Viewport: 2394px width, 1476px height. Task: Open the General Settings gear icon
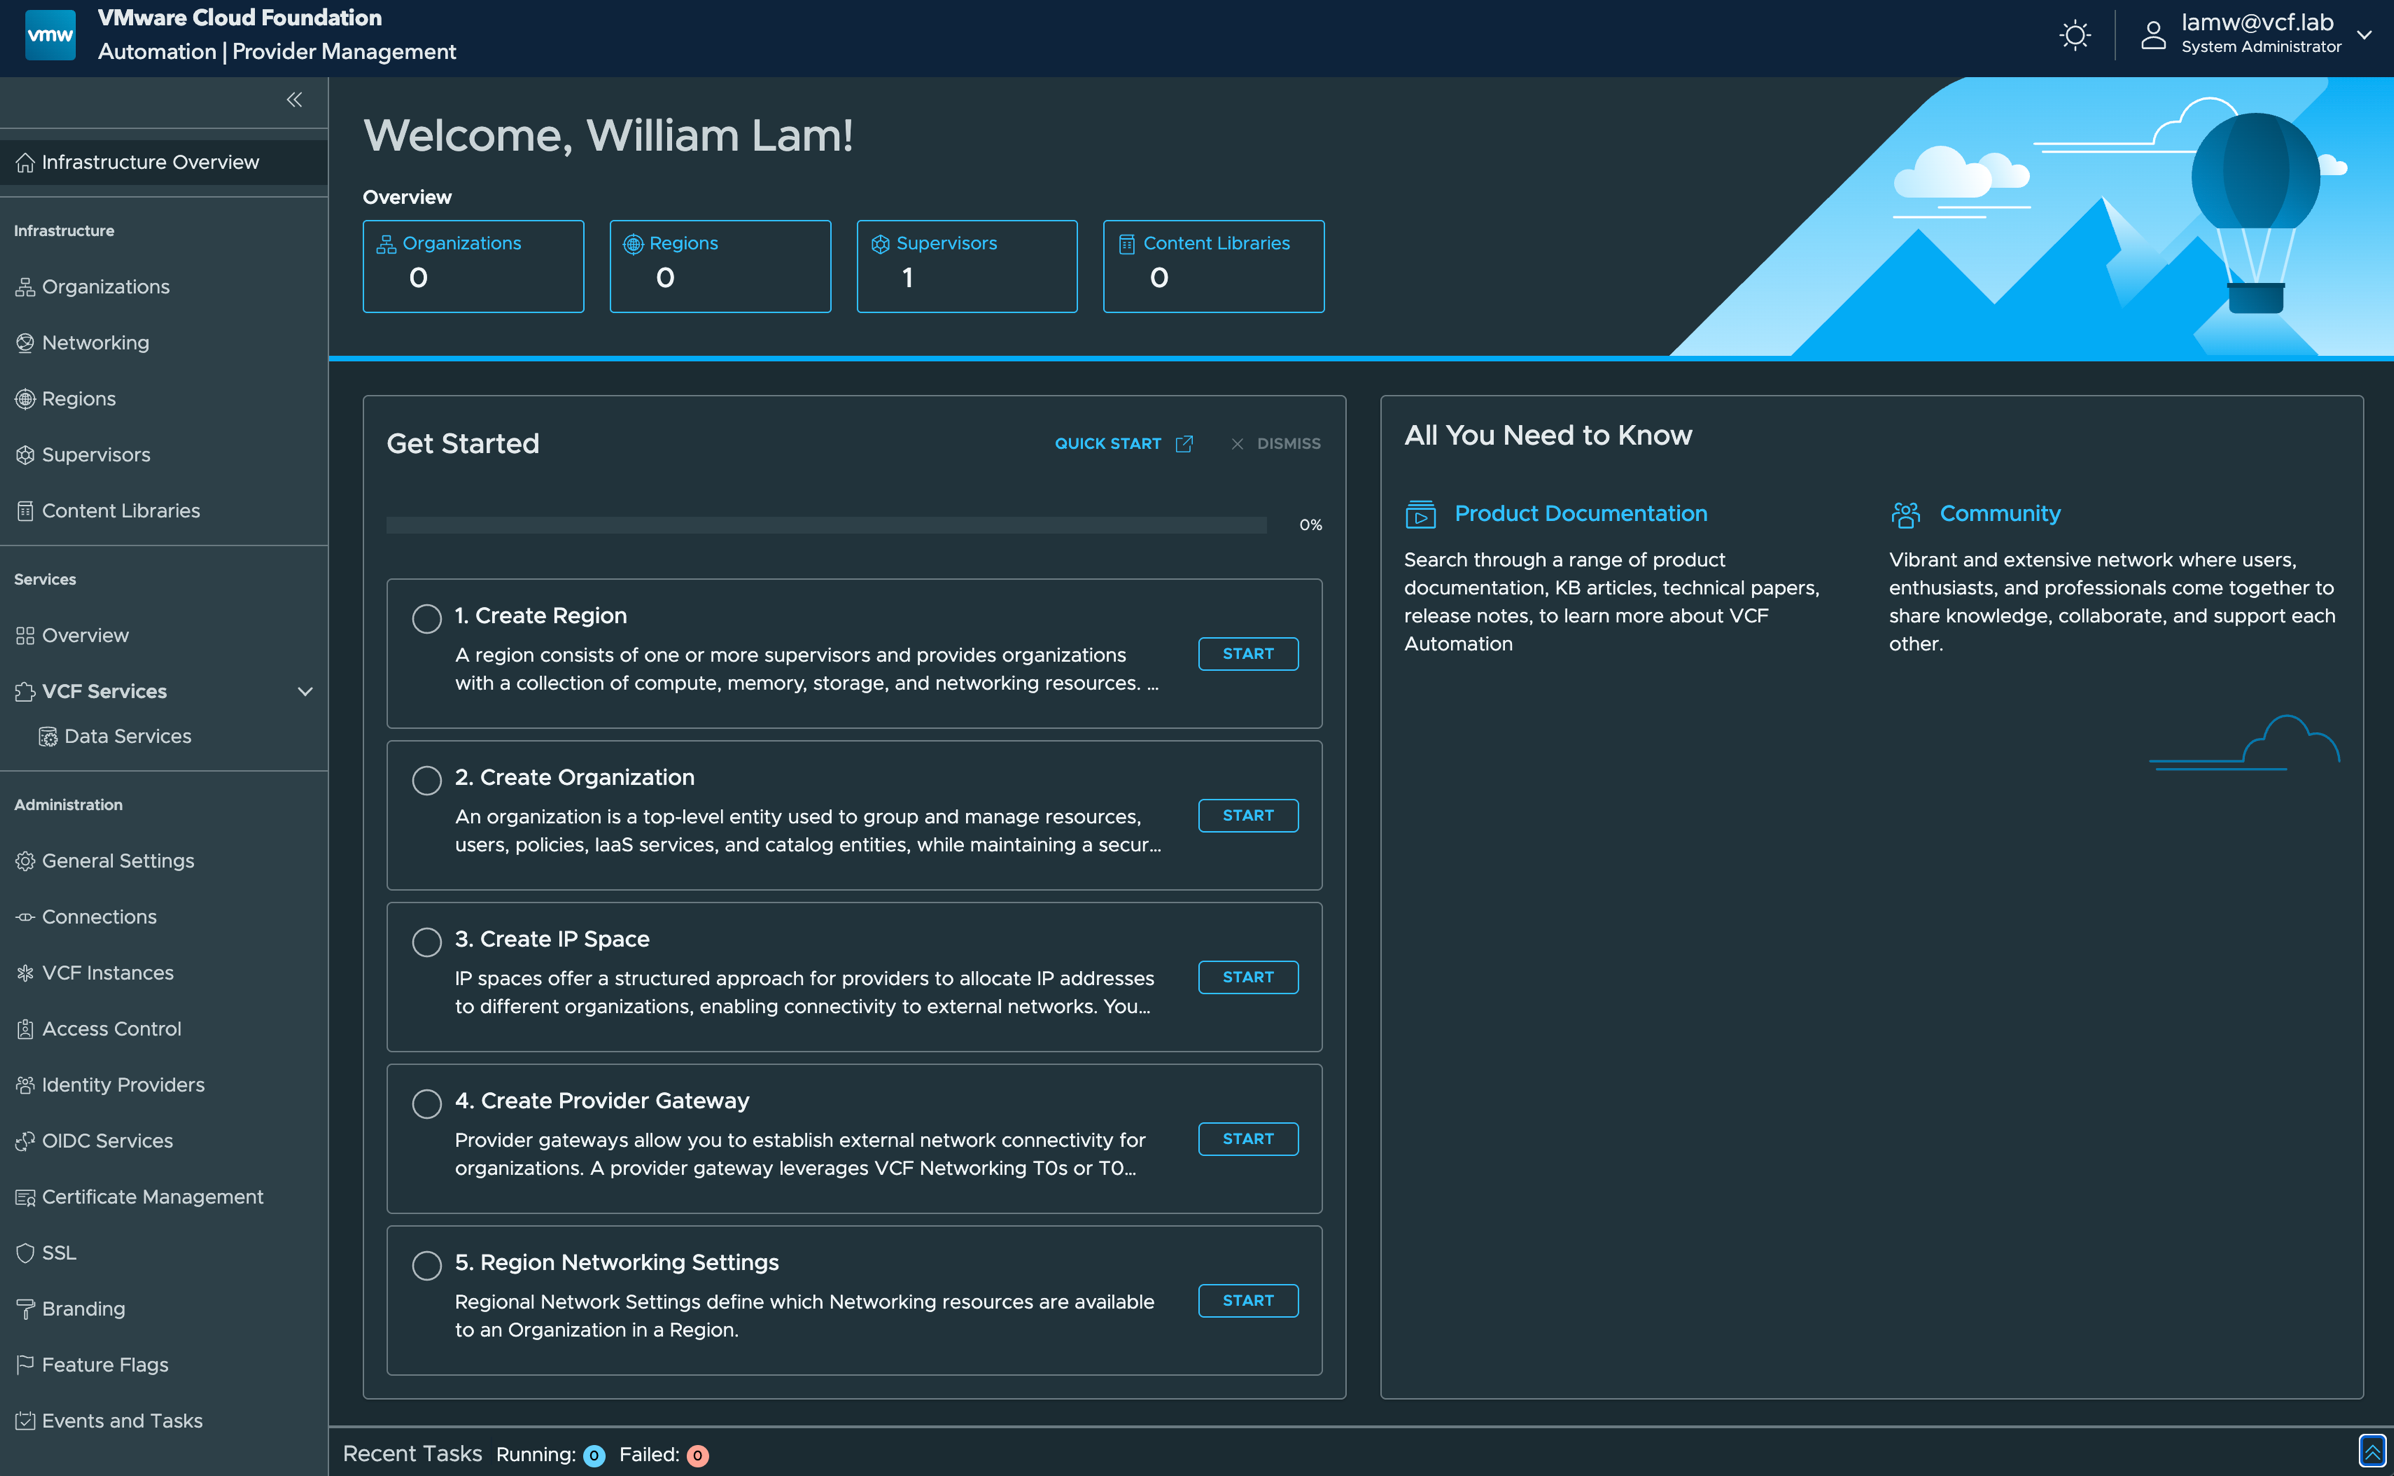26,861
